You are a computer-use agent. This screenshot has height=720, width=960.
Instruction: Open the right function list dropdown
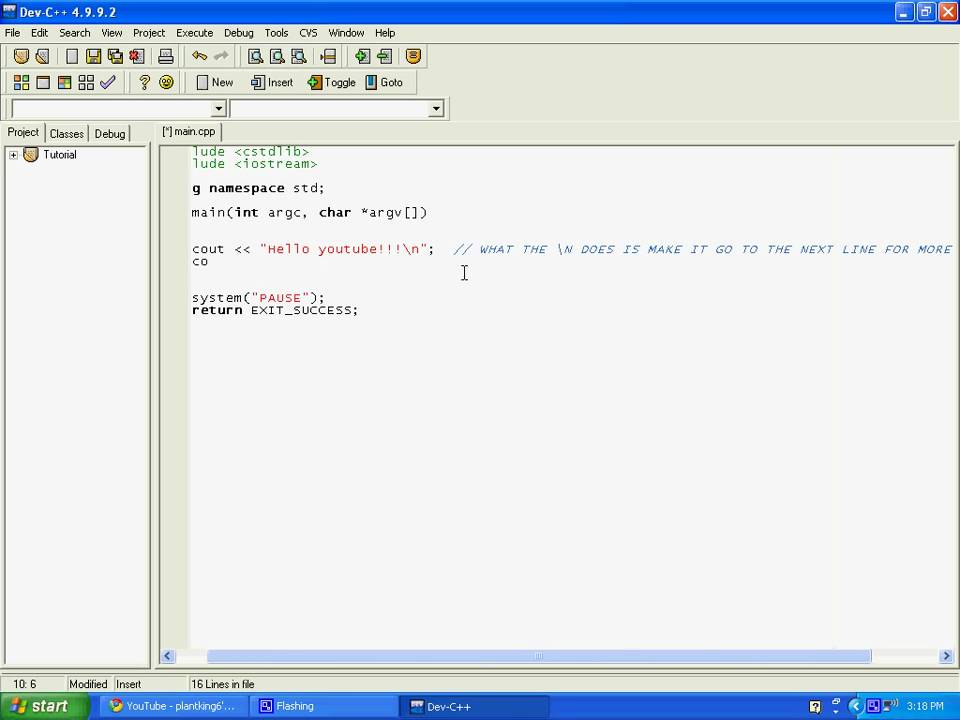435,108
